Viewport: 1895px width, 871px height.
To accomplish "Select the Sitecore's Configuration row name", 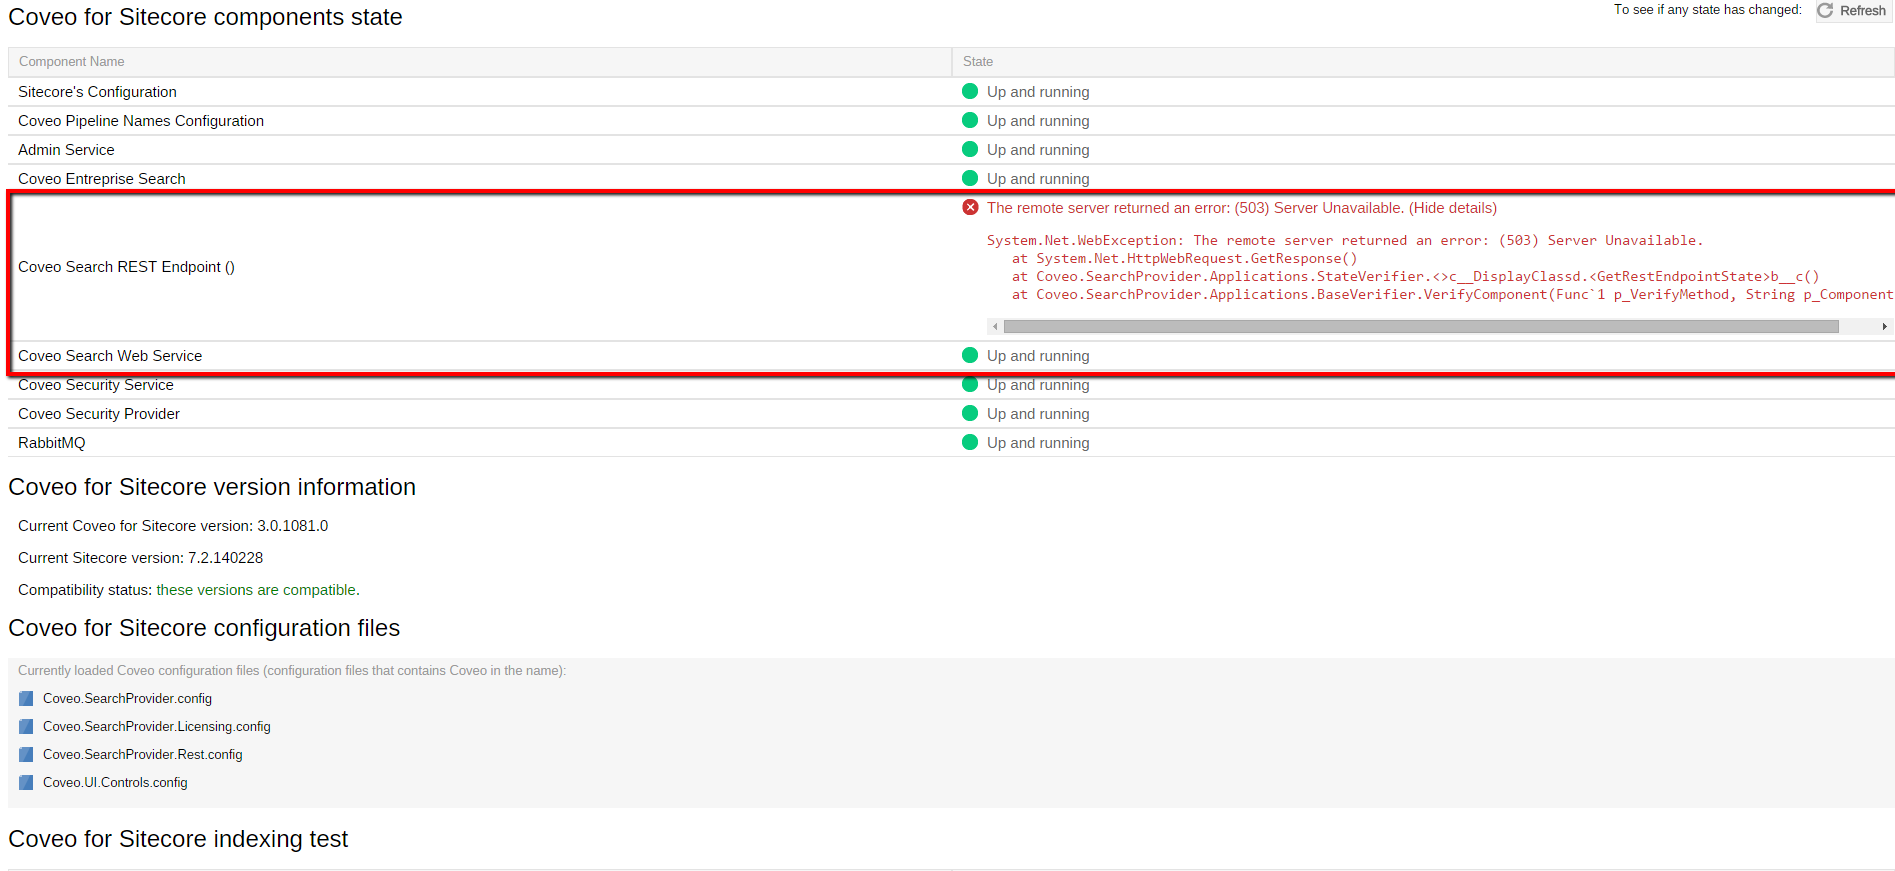I will (97, 92).
